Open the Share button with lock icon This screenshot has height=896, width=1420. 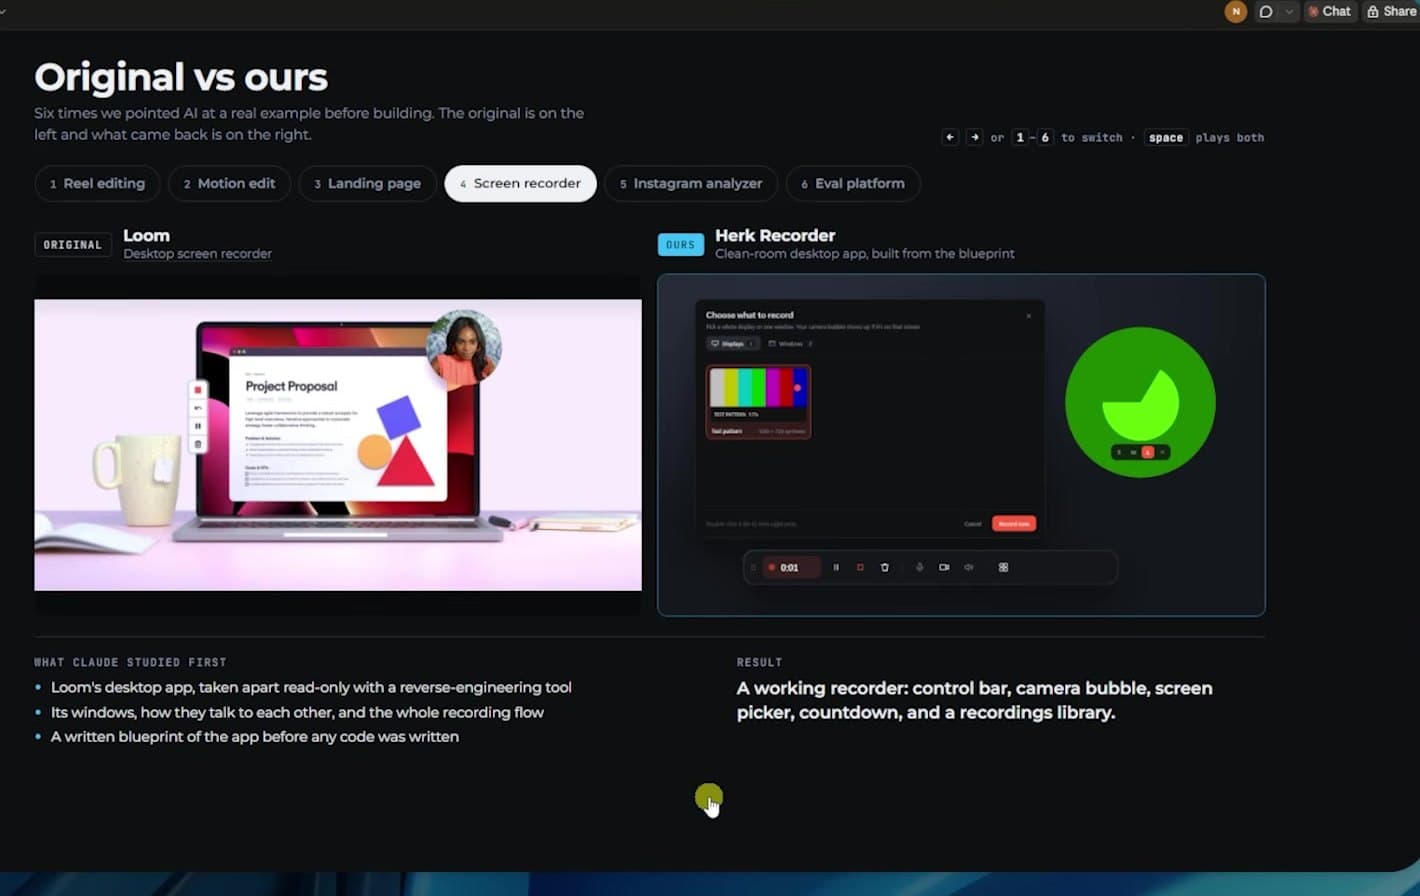coord(1391,12)
